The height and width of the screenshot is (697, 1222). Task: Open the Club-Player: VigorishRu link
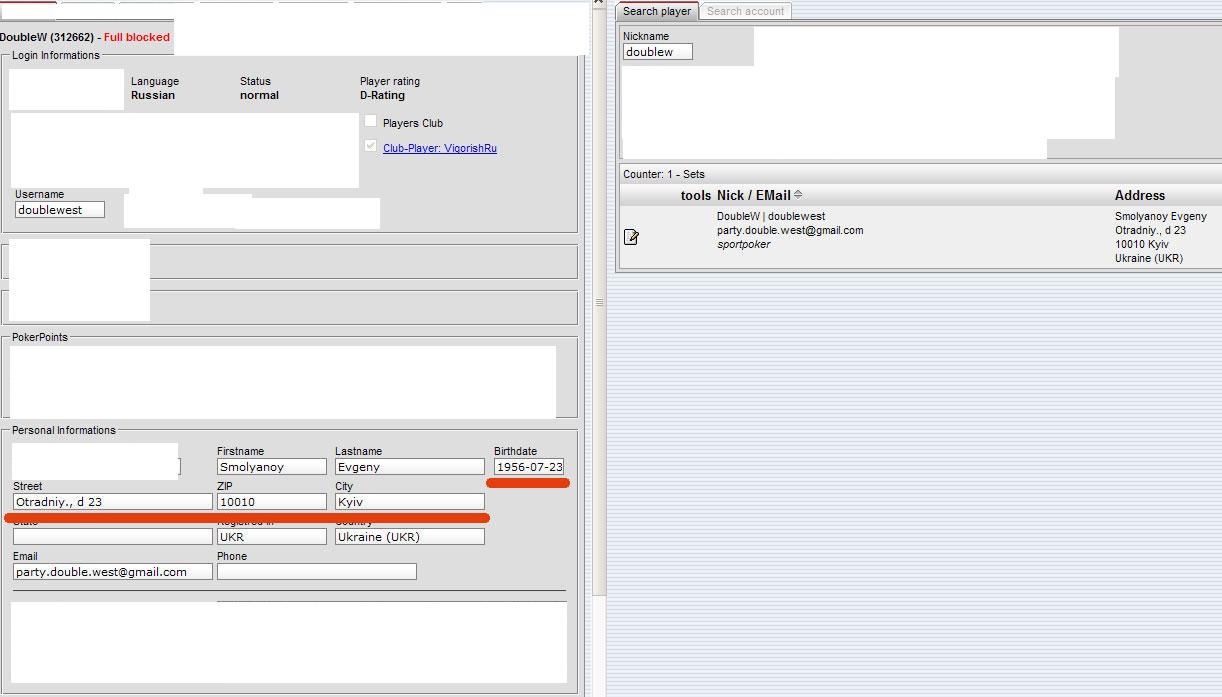pos(439,148)
